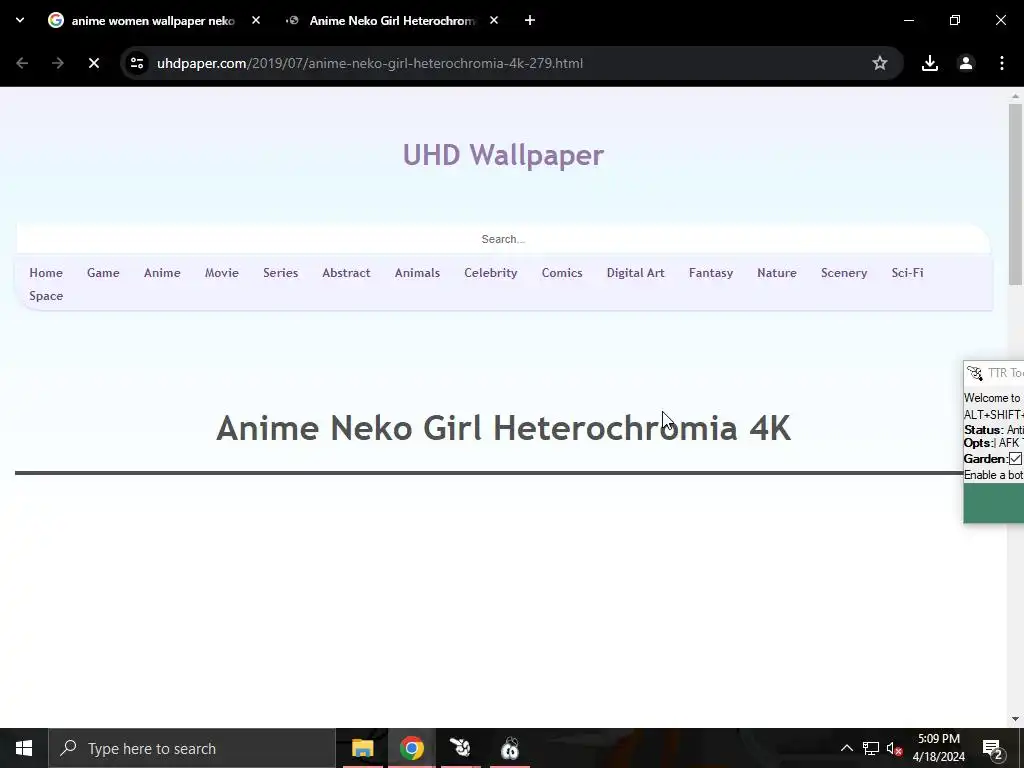The height and width of the screenshot is (768, 1024).
Task: Open the Game category
Action: pos(103,273)
